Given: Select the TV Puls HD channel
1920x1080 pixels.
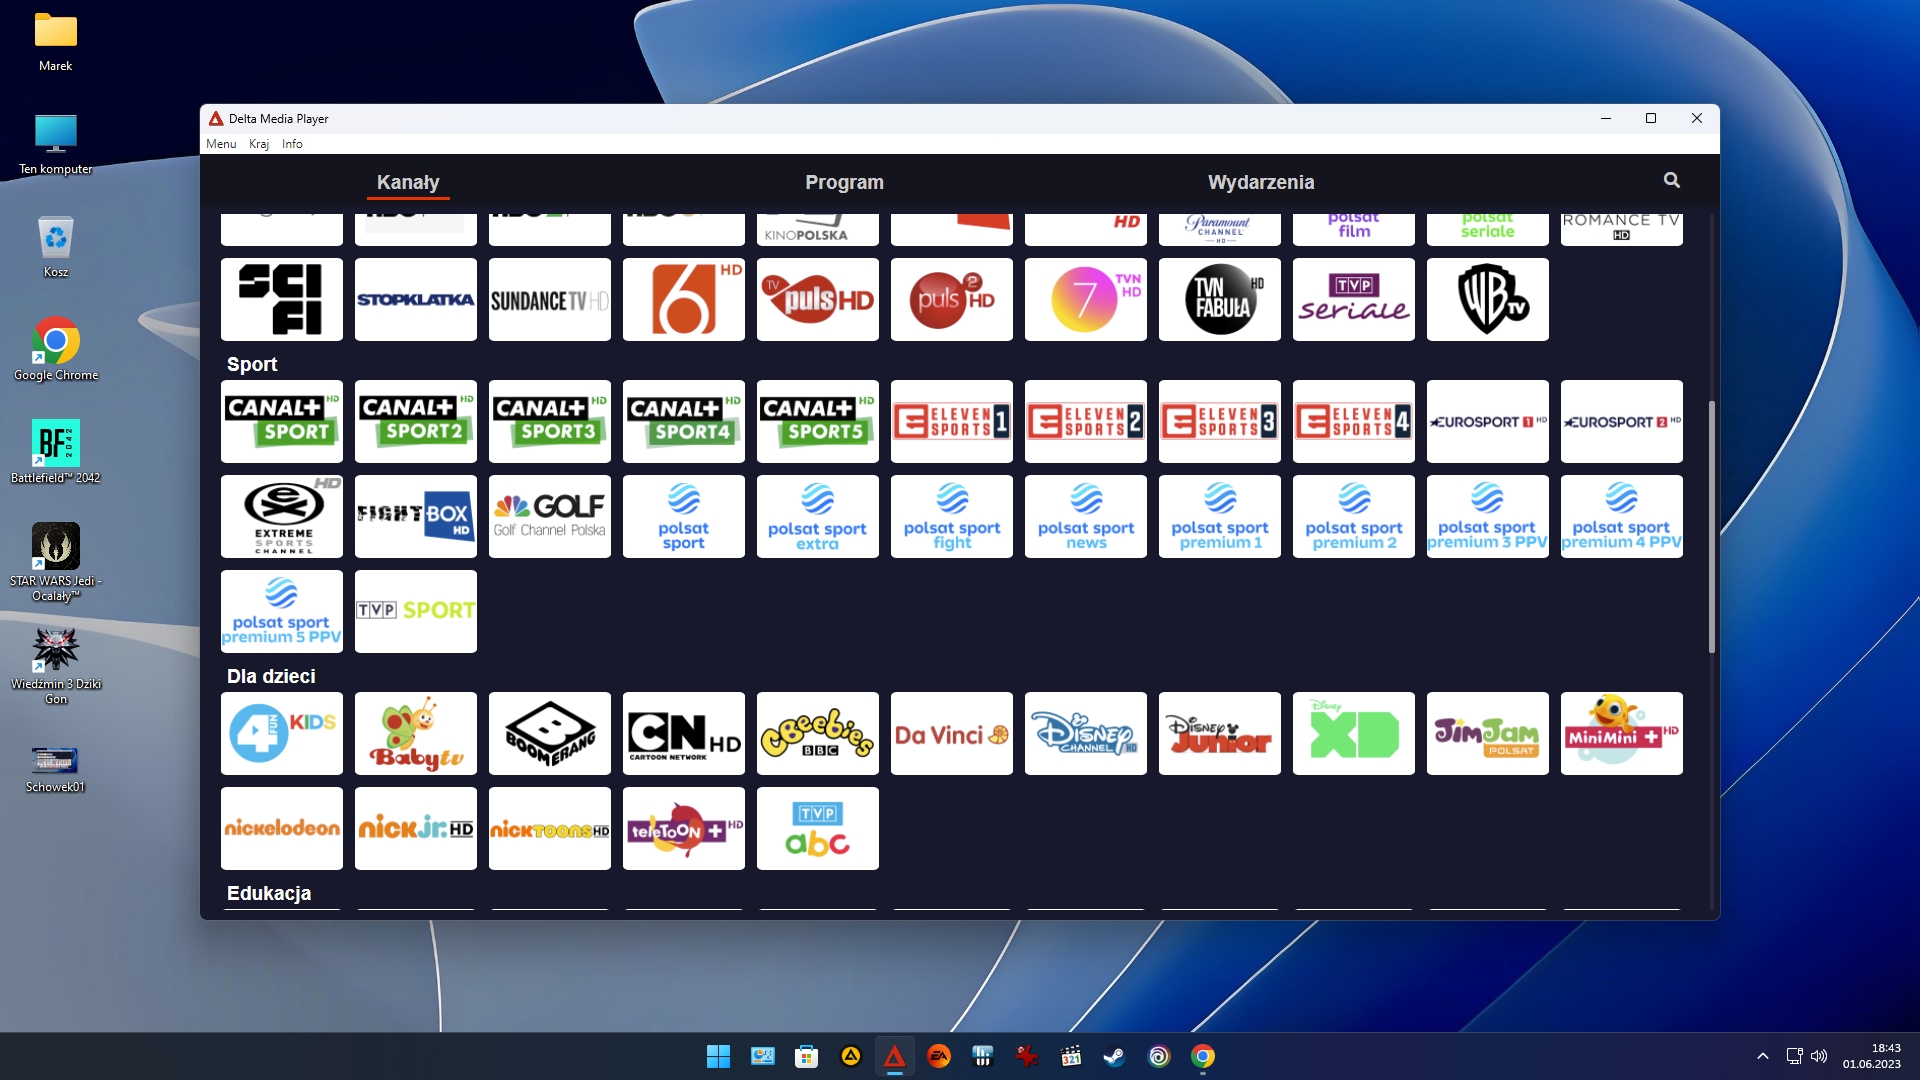Looking at the screenshot, I should 818,300.
